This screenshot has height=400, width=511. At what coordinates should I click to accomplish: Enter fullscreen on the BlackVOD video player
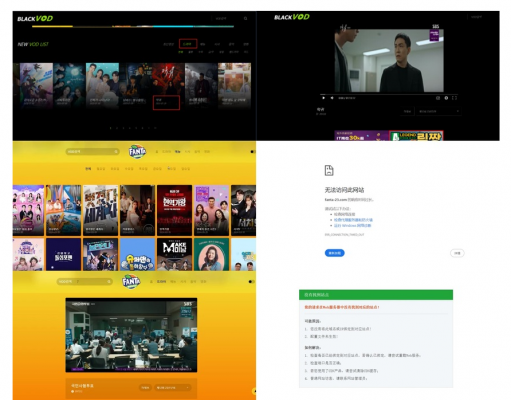454,98
